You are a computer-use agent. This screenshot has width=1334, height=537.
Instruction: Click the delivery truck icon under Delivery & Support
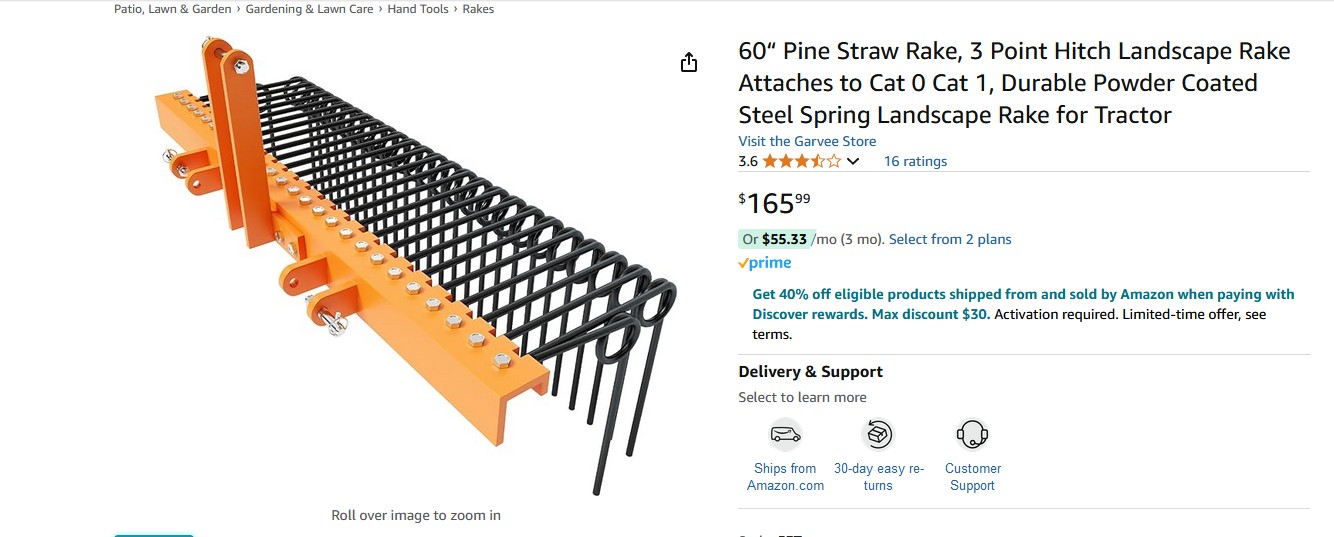[x=785, y=435]
